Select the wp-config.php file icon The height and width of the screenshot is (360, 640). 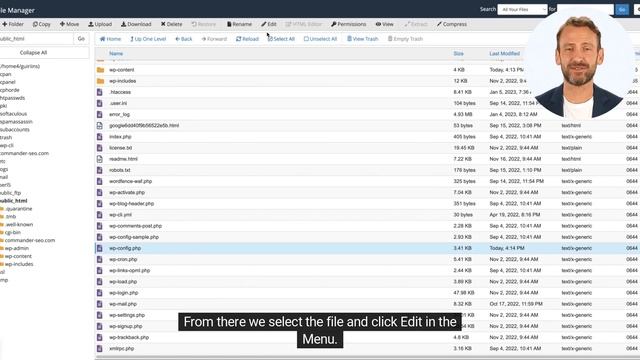[100, 248]
